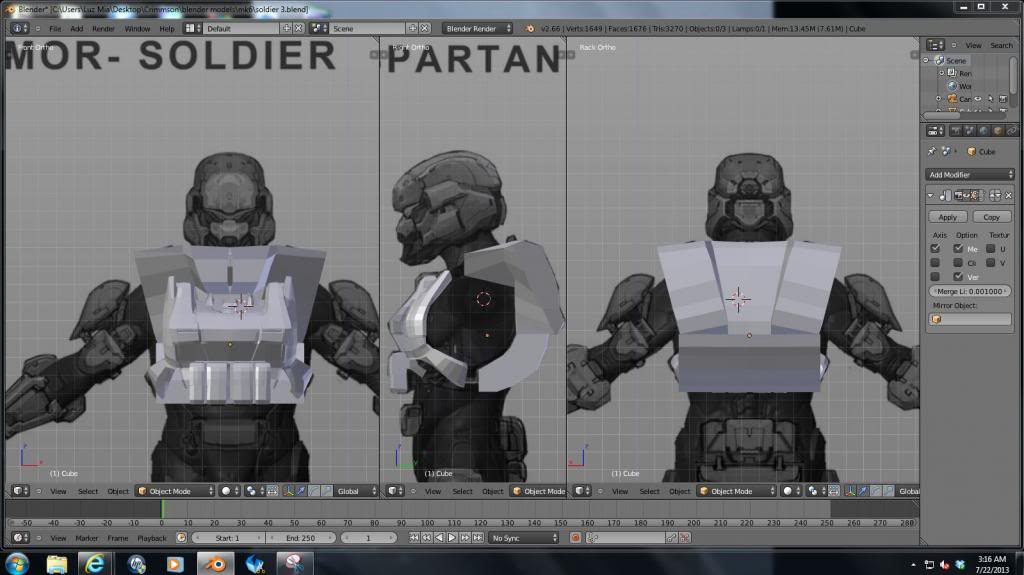Click the cube icon next to Cube label

970,151
